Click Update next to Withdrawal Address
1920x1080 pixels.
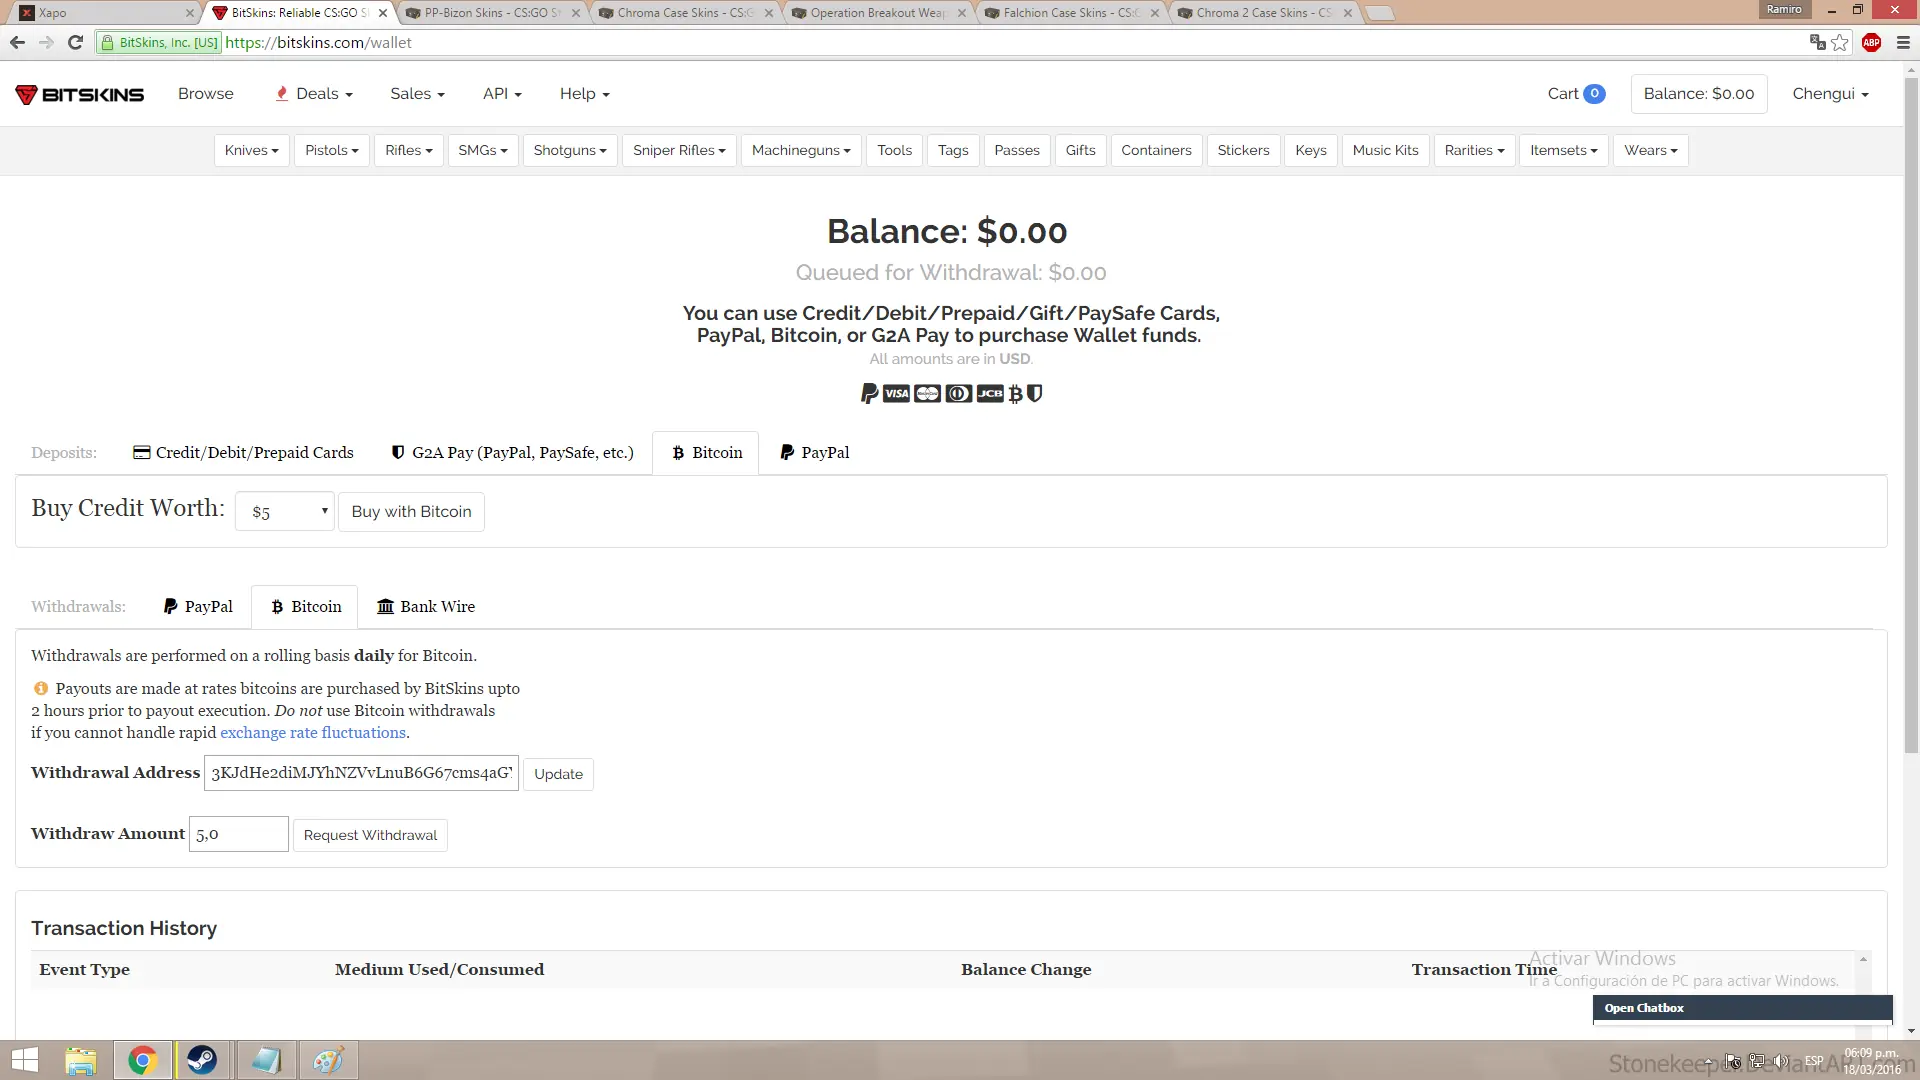tap(558, 774)
